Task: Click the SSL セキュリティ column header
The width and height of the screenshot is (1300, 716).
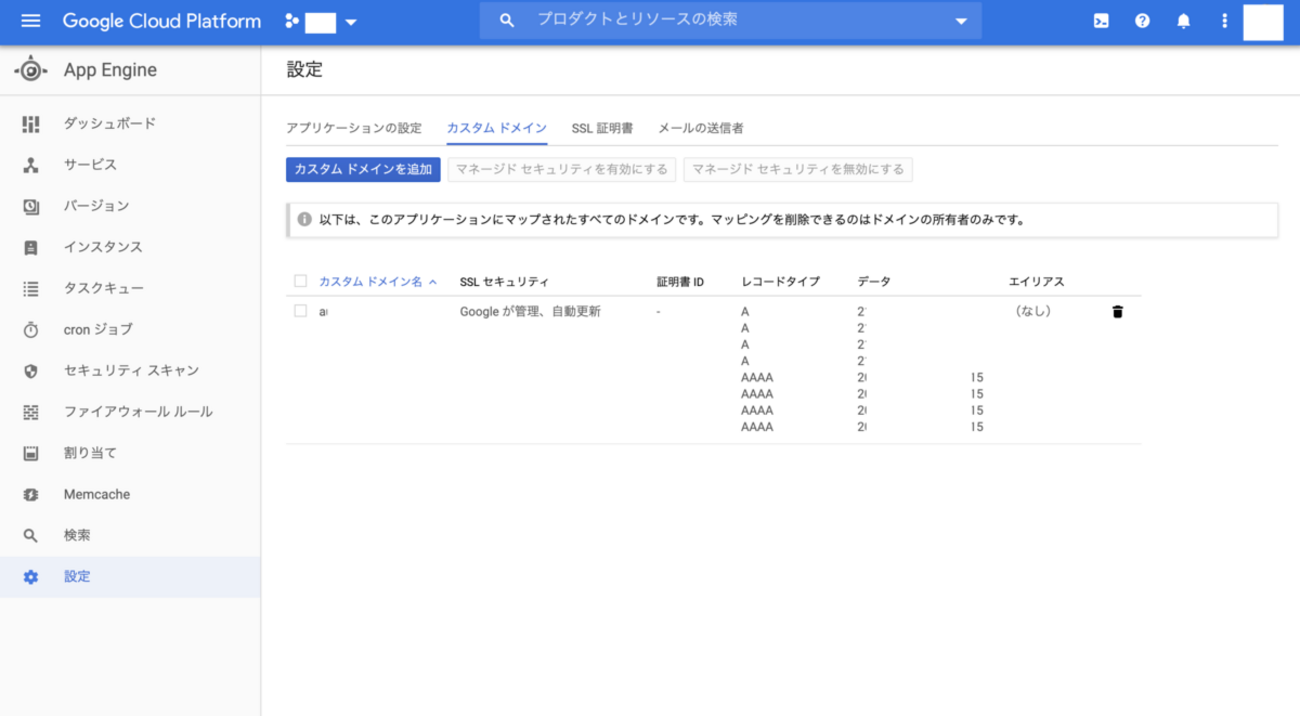Action: click(504, 282)
